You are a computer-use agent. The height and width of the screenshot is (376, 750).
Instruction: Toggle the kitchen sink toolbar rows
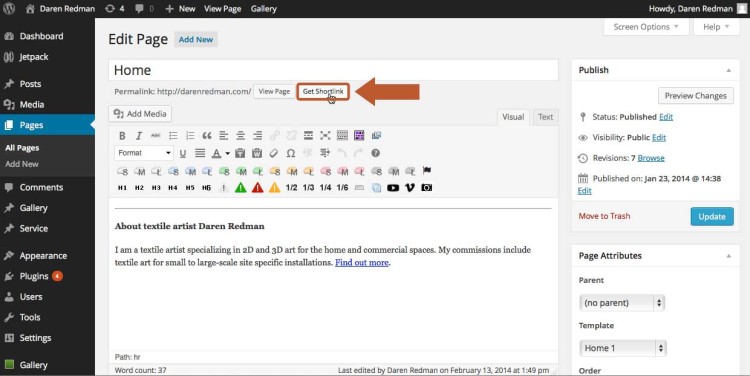pyautogui.click(x=342, y=136)
